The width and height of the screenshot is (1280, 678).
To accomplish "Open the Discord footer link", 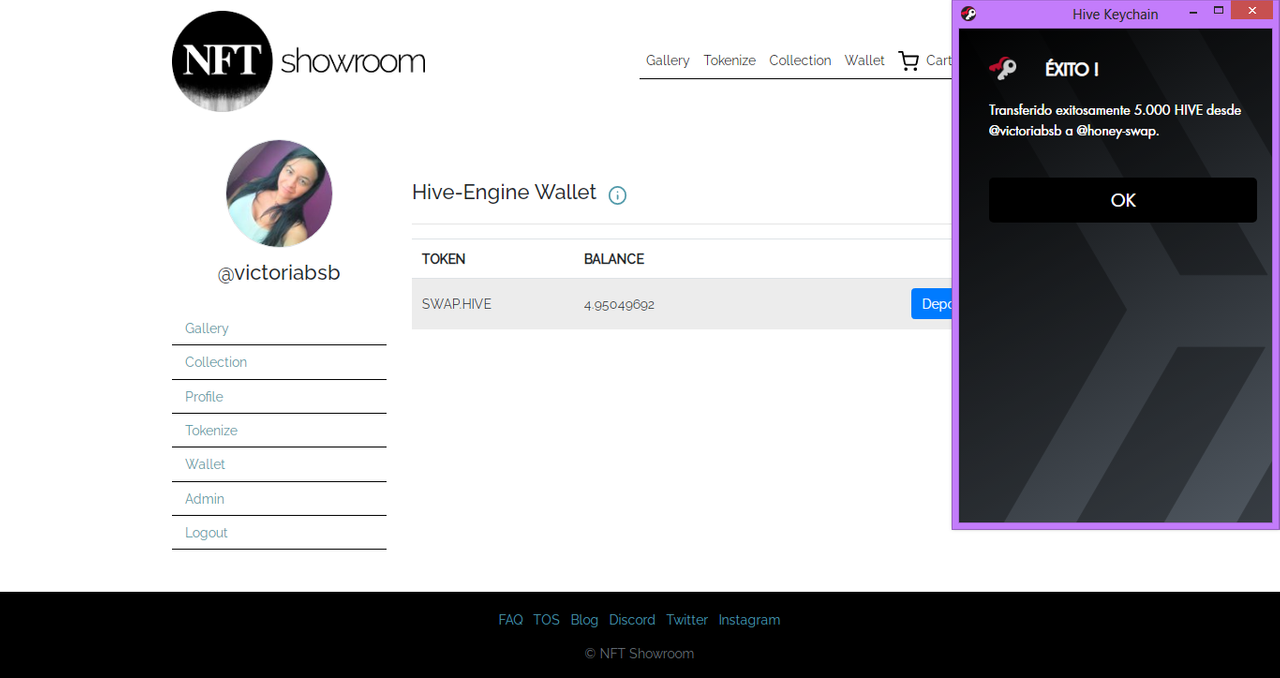I will pos(632,620).
